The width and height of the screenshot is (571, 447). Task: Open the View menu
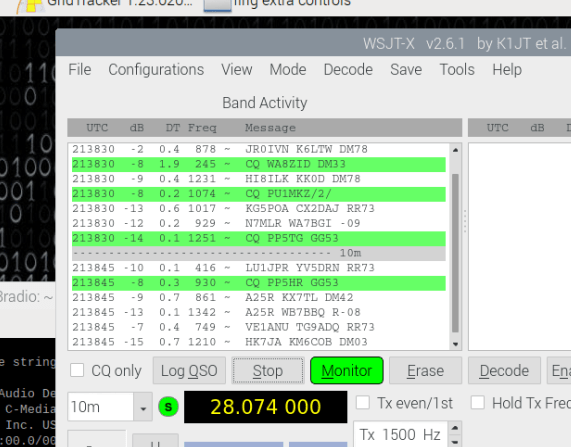click(x=237, y=69)
